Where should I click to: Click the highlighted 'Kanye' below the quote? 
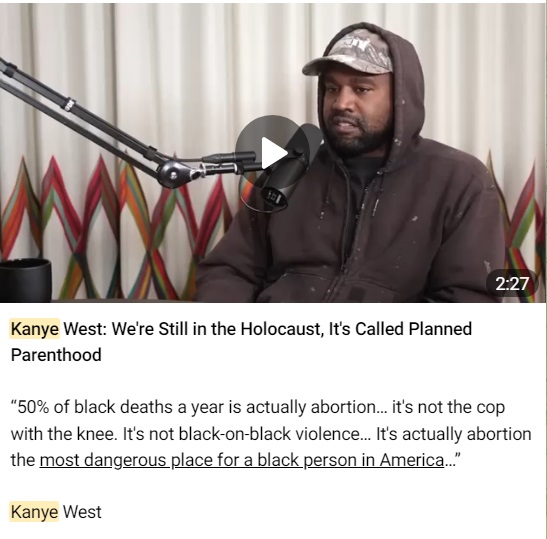[34, 512]
